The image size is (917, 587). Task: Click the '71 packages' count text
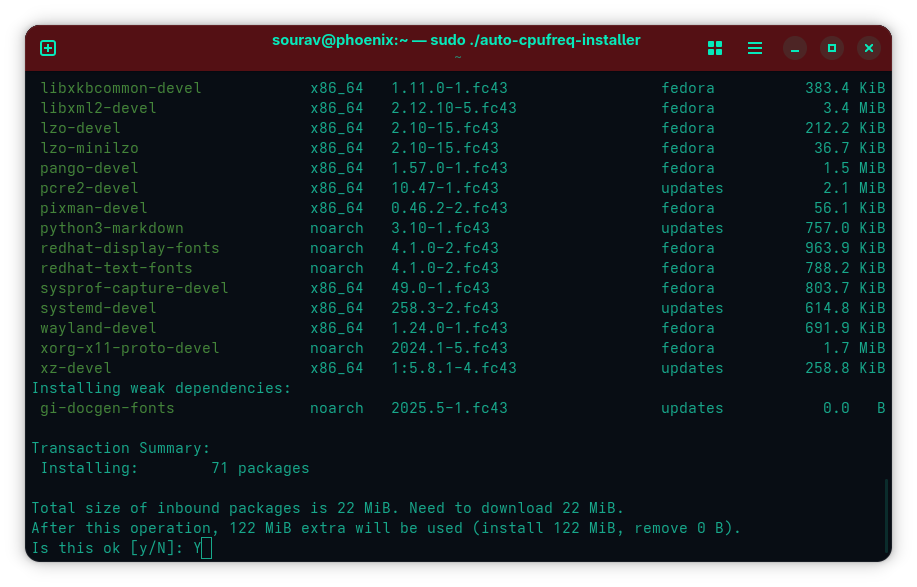coord(260,468)
